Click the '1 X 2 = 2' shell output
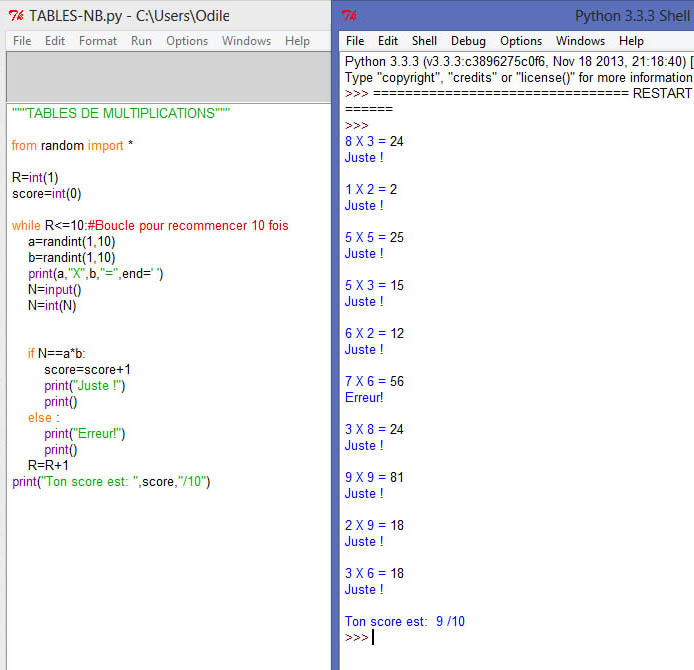 (x=371, y=189)
